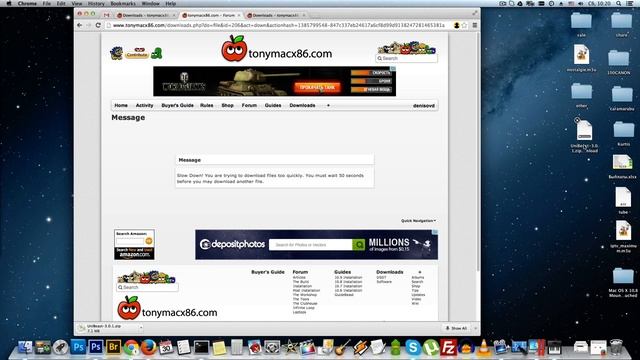Click the orange Go button in the Amazon search box

(x=149, y=241)
